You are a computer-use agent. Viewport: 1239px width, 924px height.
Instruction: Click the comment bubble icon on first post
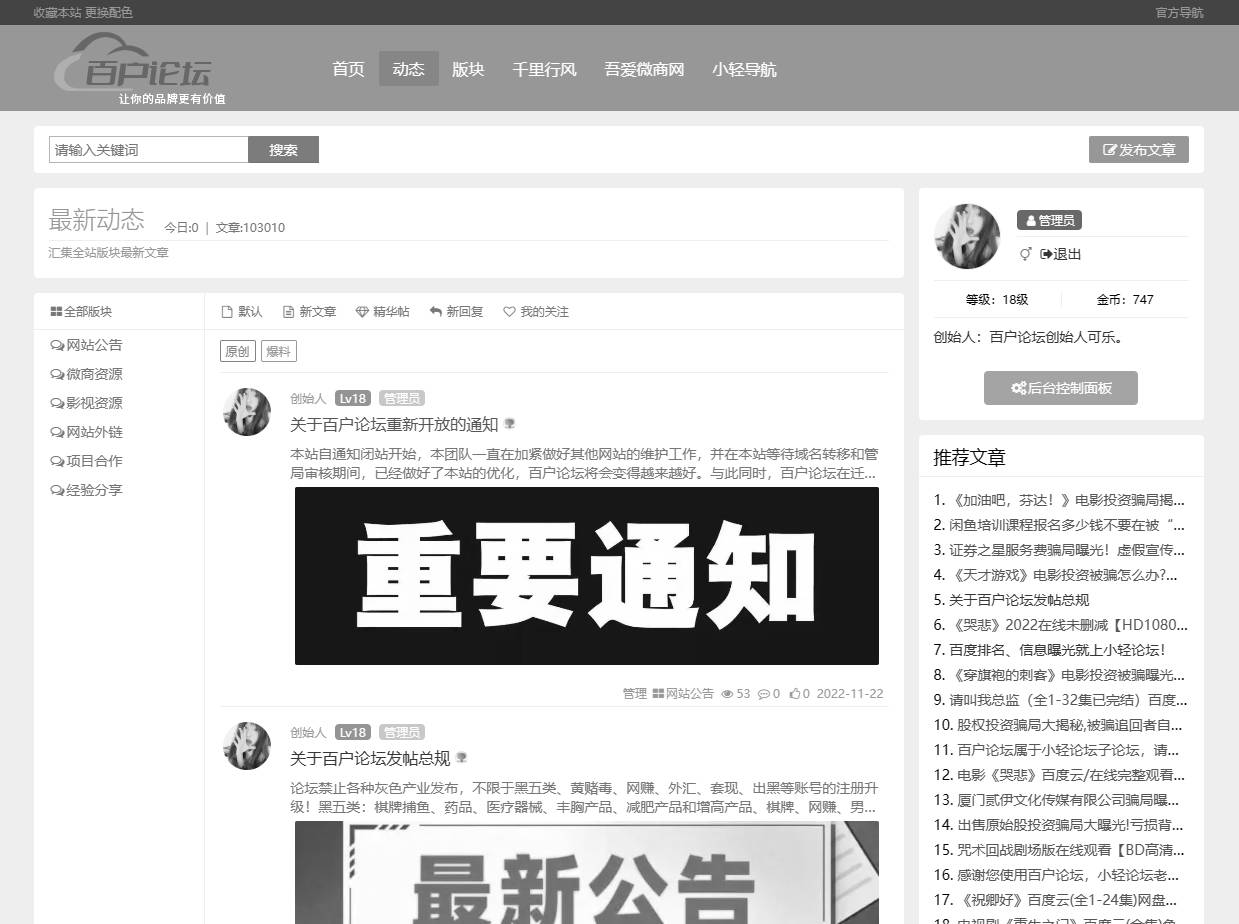point(764,694)
